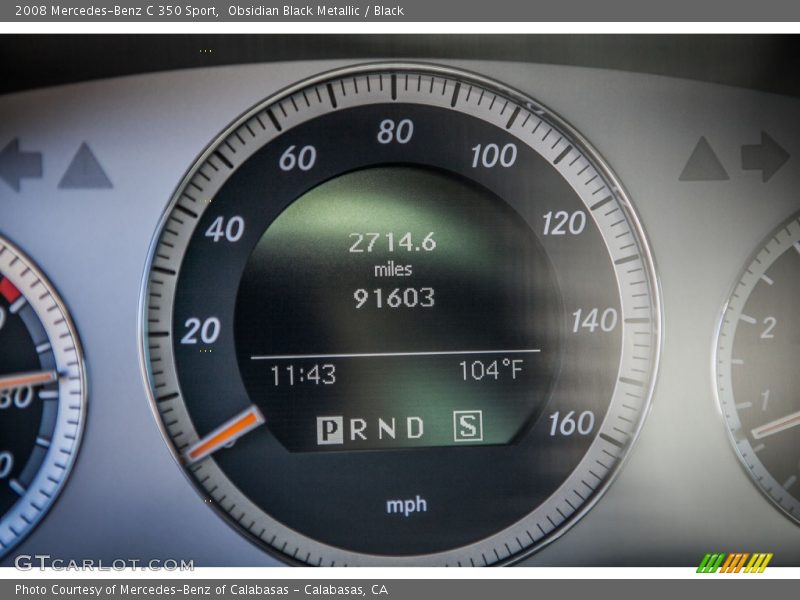Click the right warning triangle indicator
800x600 pixels.
click(704, 158)
